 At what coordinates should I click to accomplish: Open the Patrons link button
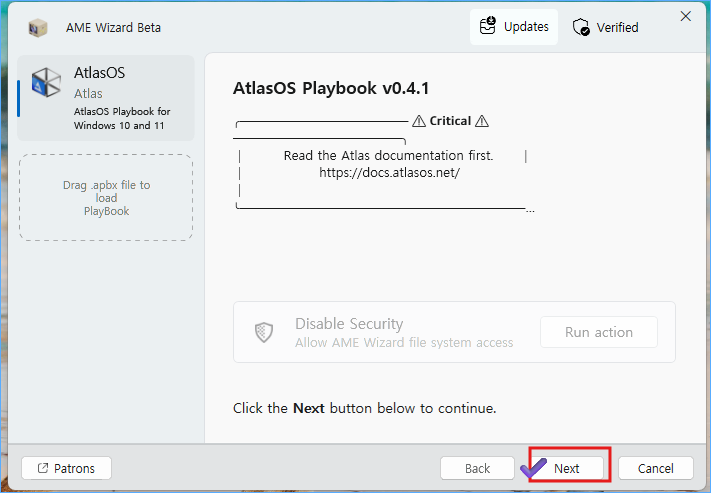(x=66, y=468)
